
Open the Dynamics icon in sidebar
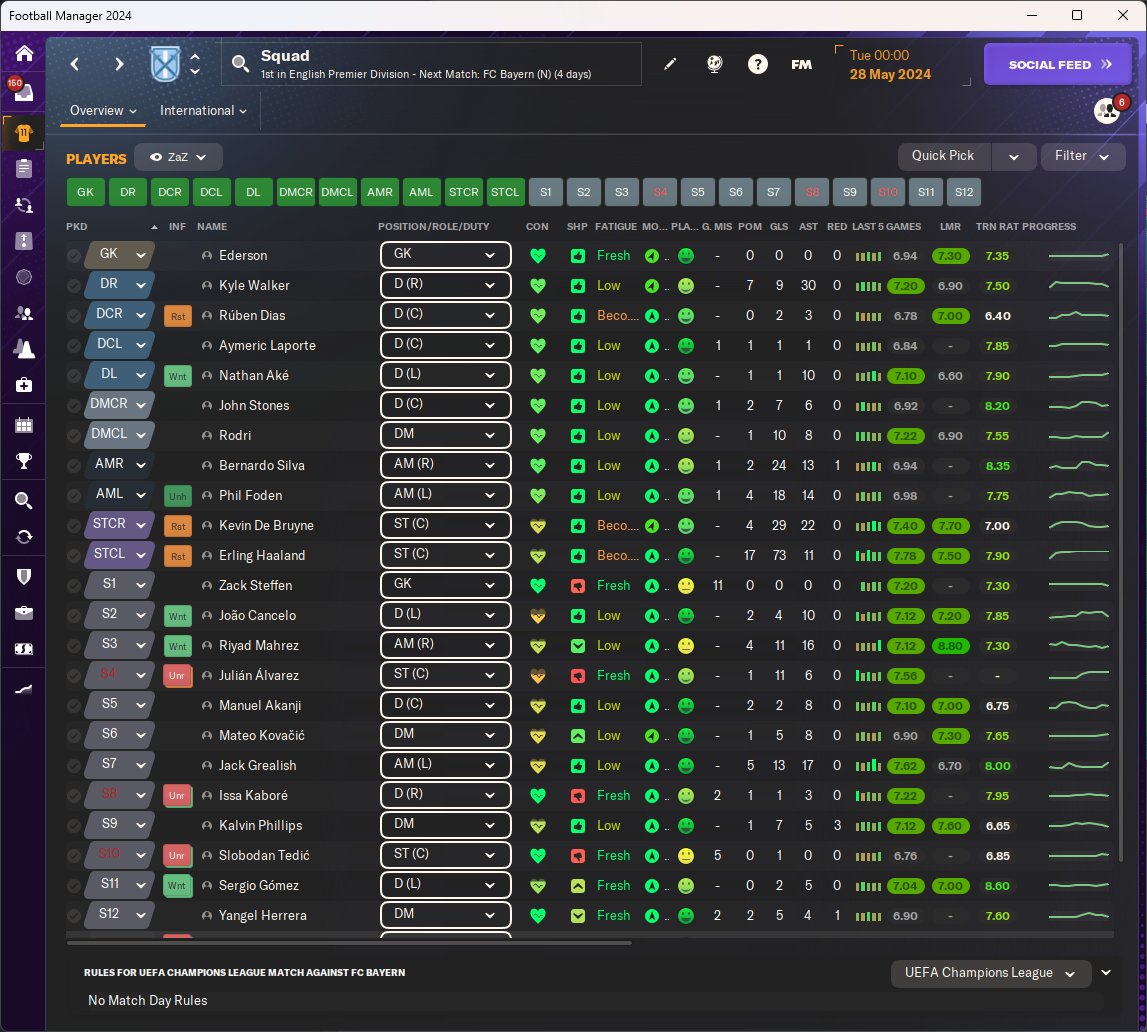point(23,205)
